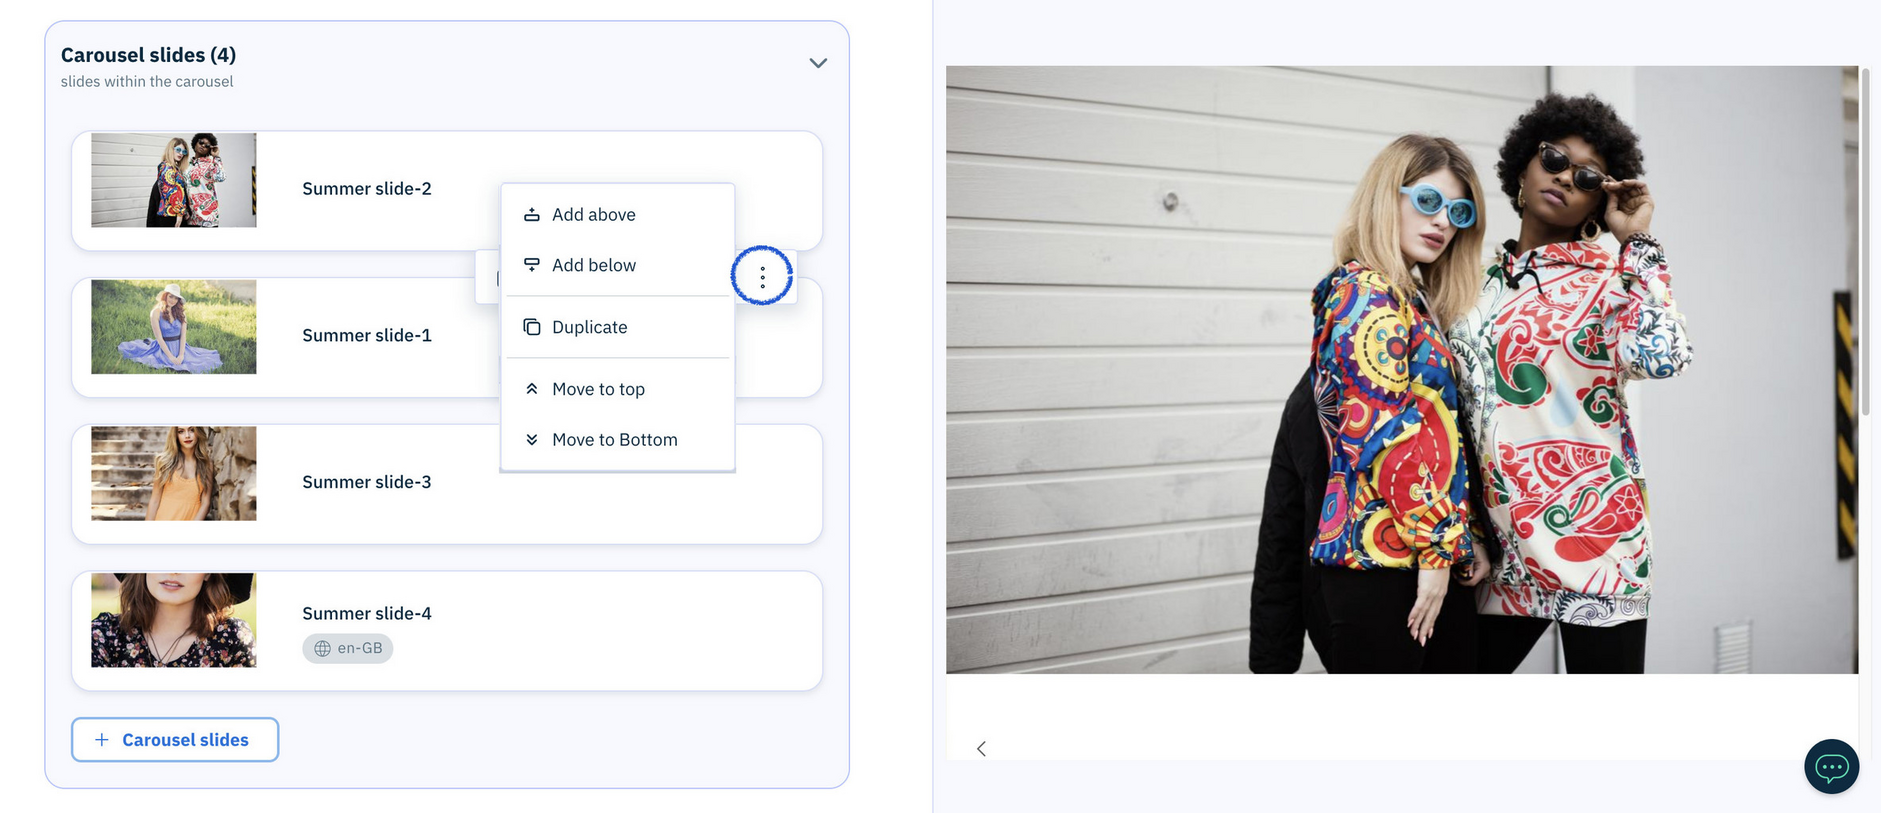Open the three-dot slide options menu
This screenshot has height=813, width=1881.
pyautogui.click(x=762, y=277)
